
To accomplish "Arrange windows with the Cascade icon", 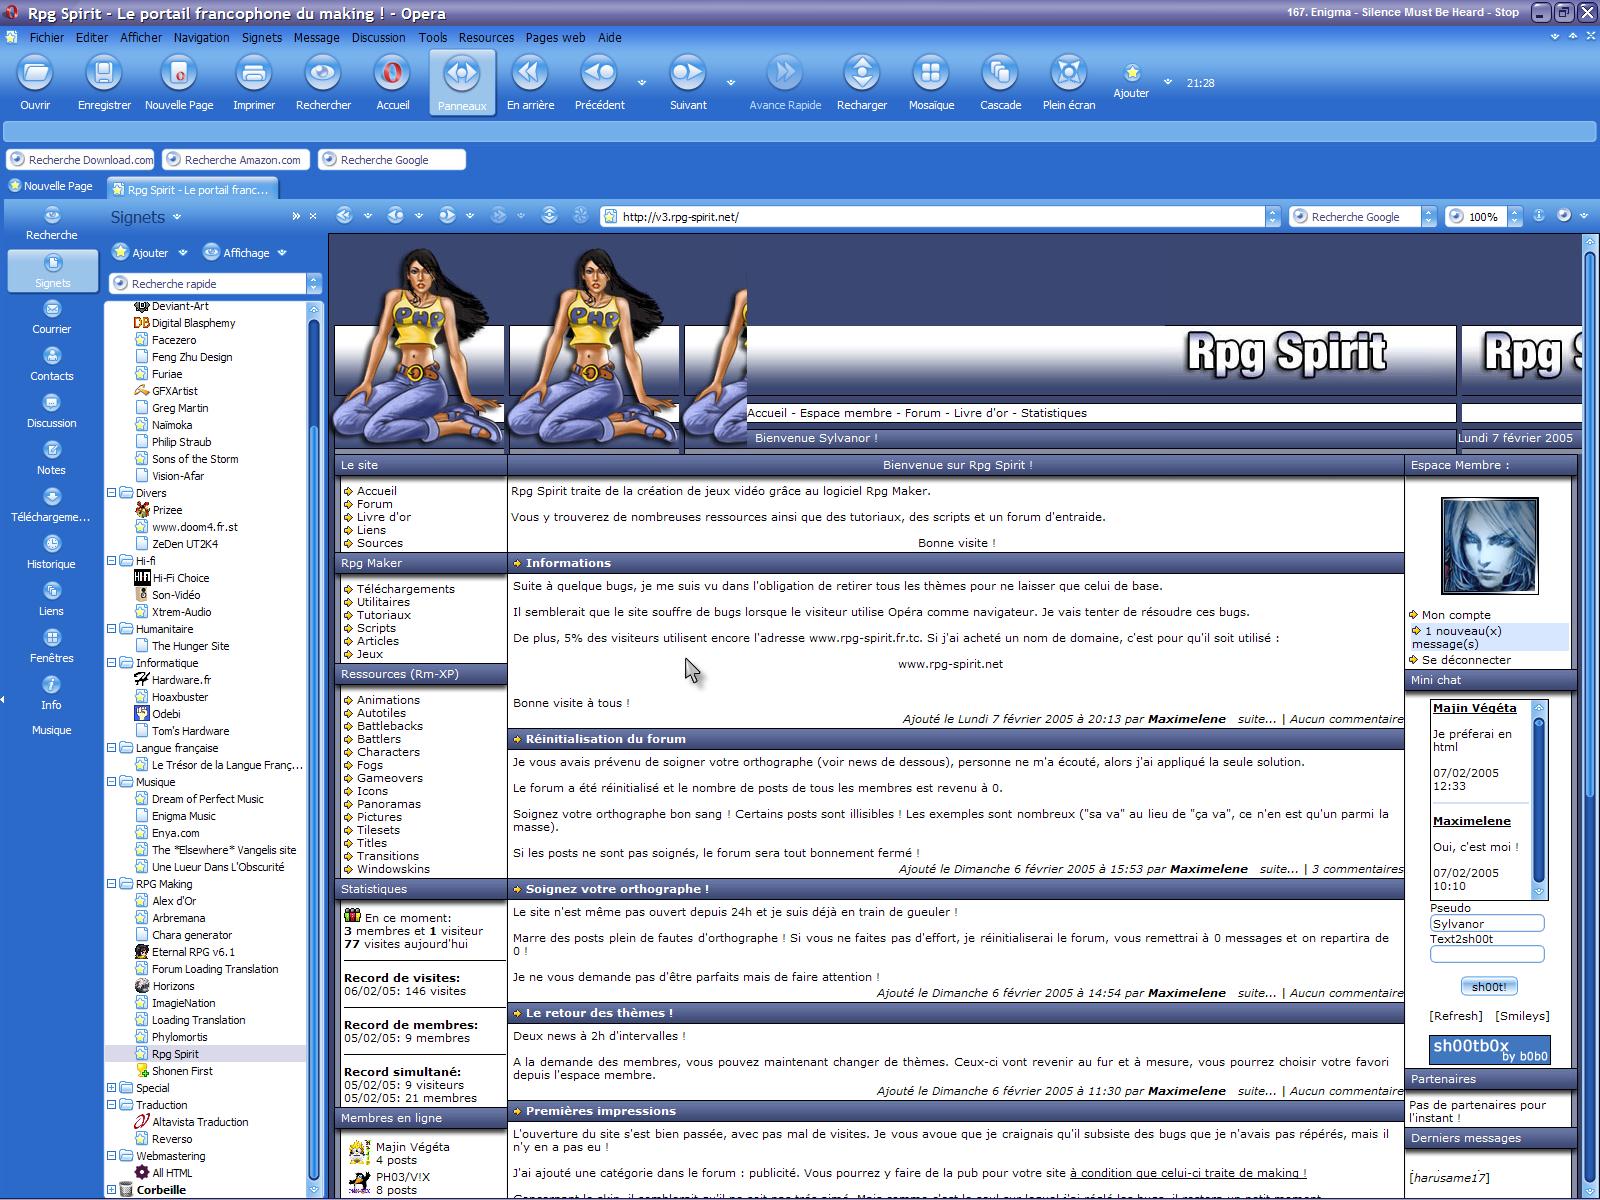I will point(1000,73).
